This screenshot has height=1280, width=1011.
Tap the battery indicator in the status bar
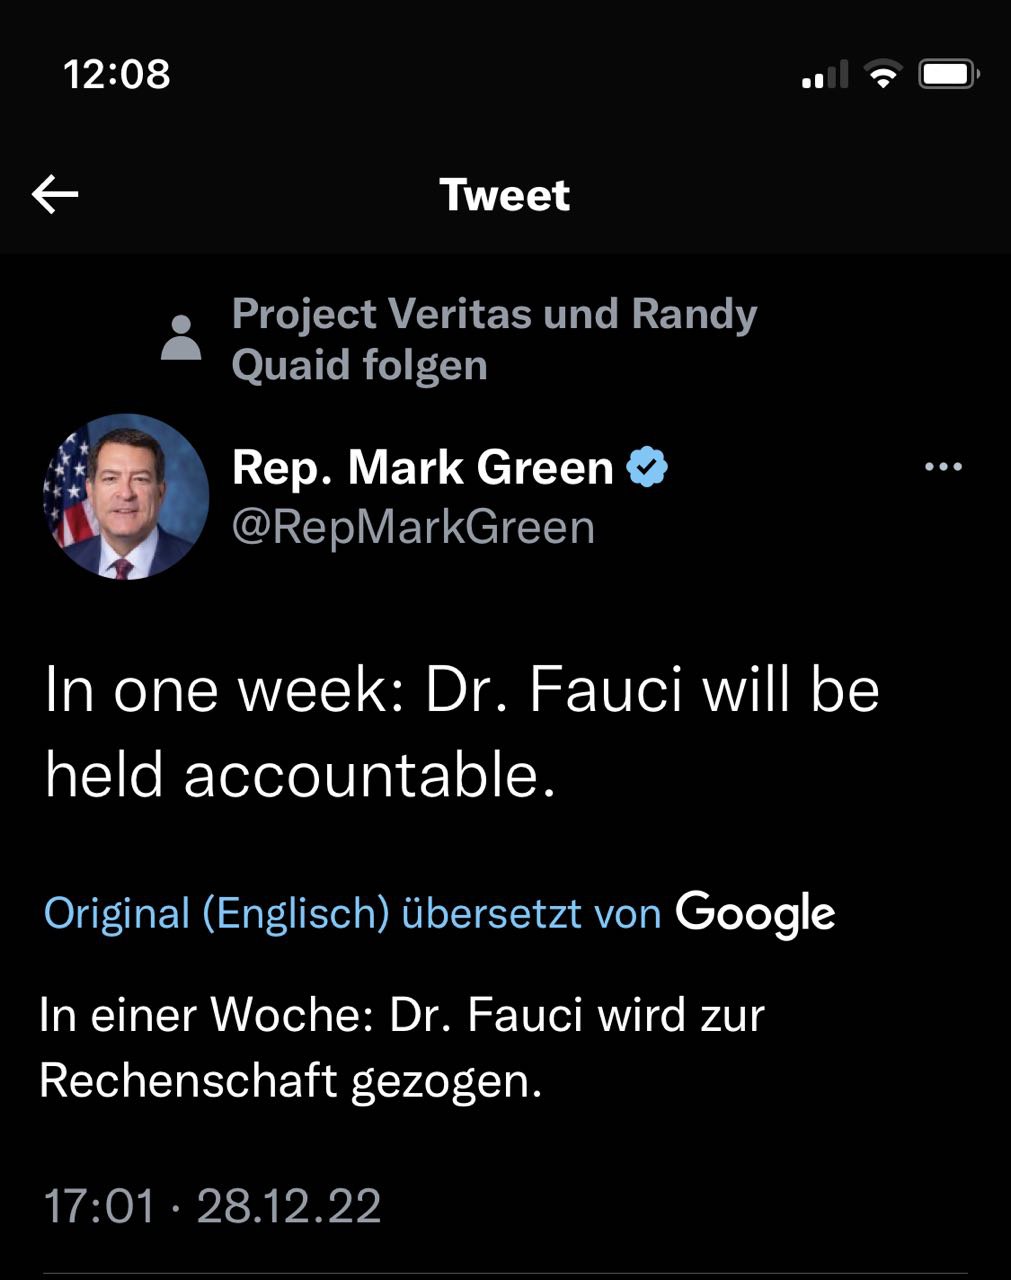click(x=948, y=72)
